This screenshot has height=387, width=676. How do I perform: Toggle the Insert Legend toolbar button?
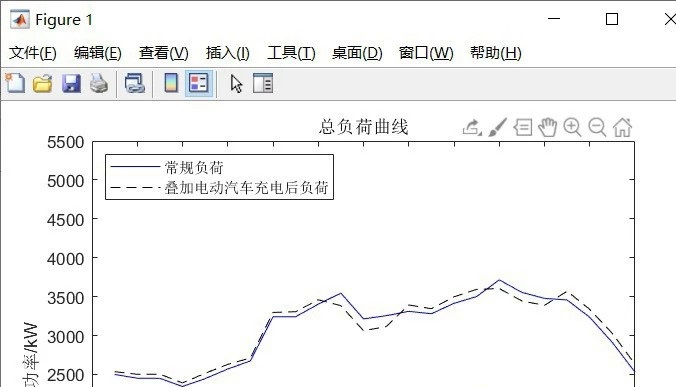pos(199,83)
